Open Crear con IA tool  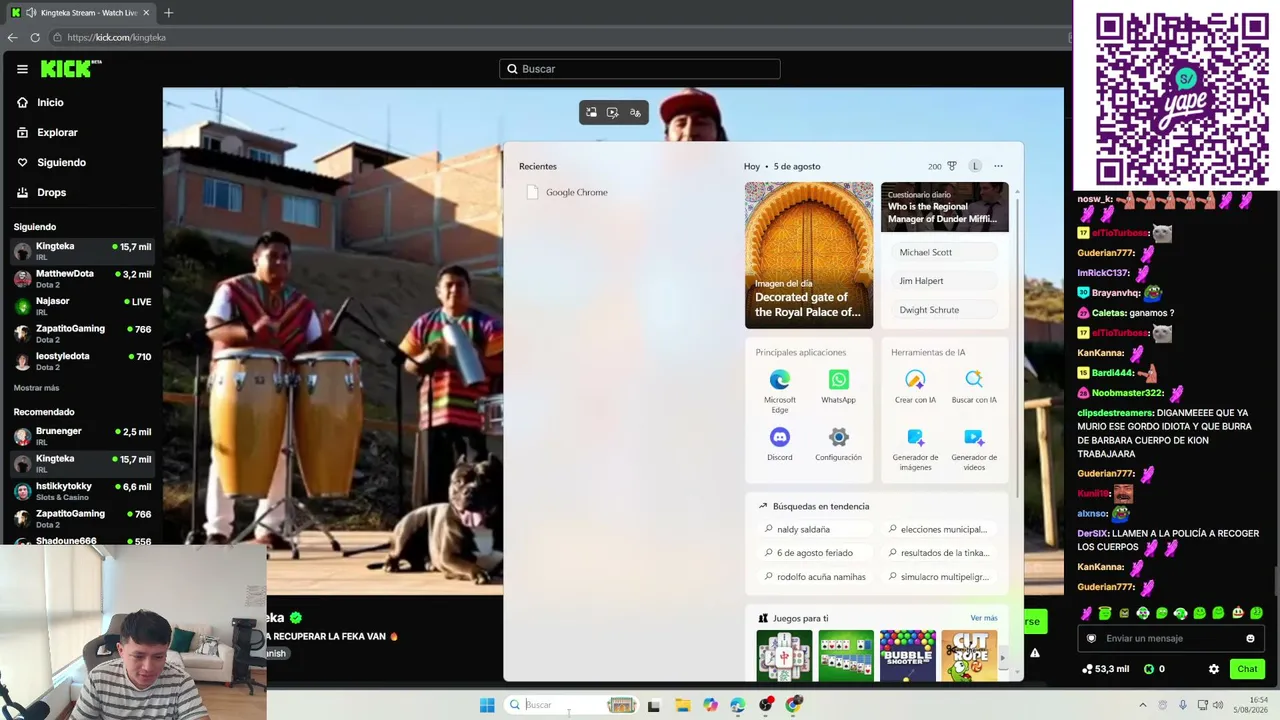915,387
